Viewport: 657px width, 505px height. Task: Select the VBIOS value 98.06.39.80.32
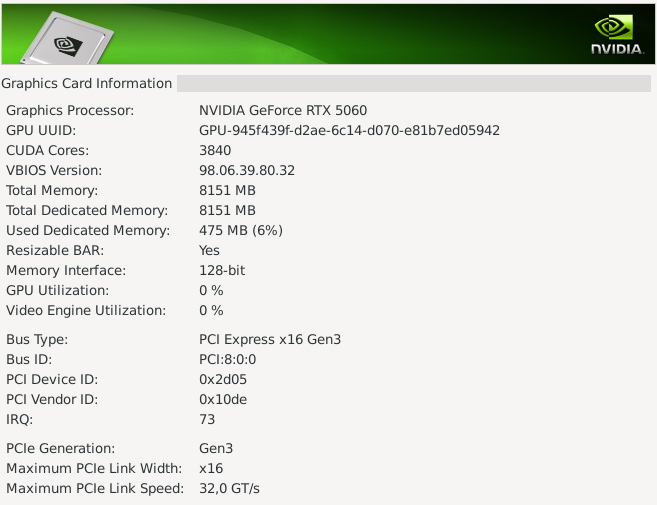[247, 171]
